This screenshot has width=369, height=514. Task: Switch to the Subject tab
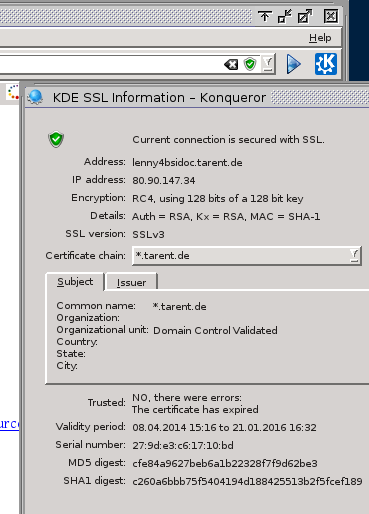click(75, 282)
